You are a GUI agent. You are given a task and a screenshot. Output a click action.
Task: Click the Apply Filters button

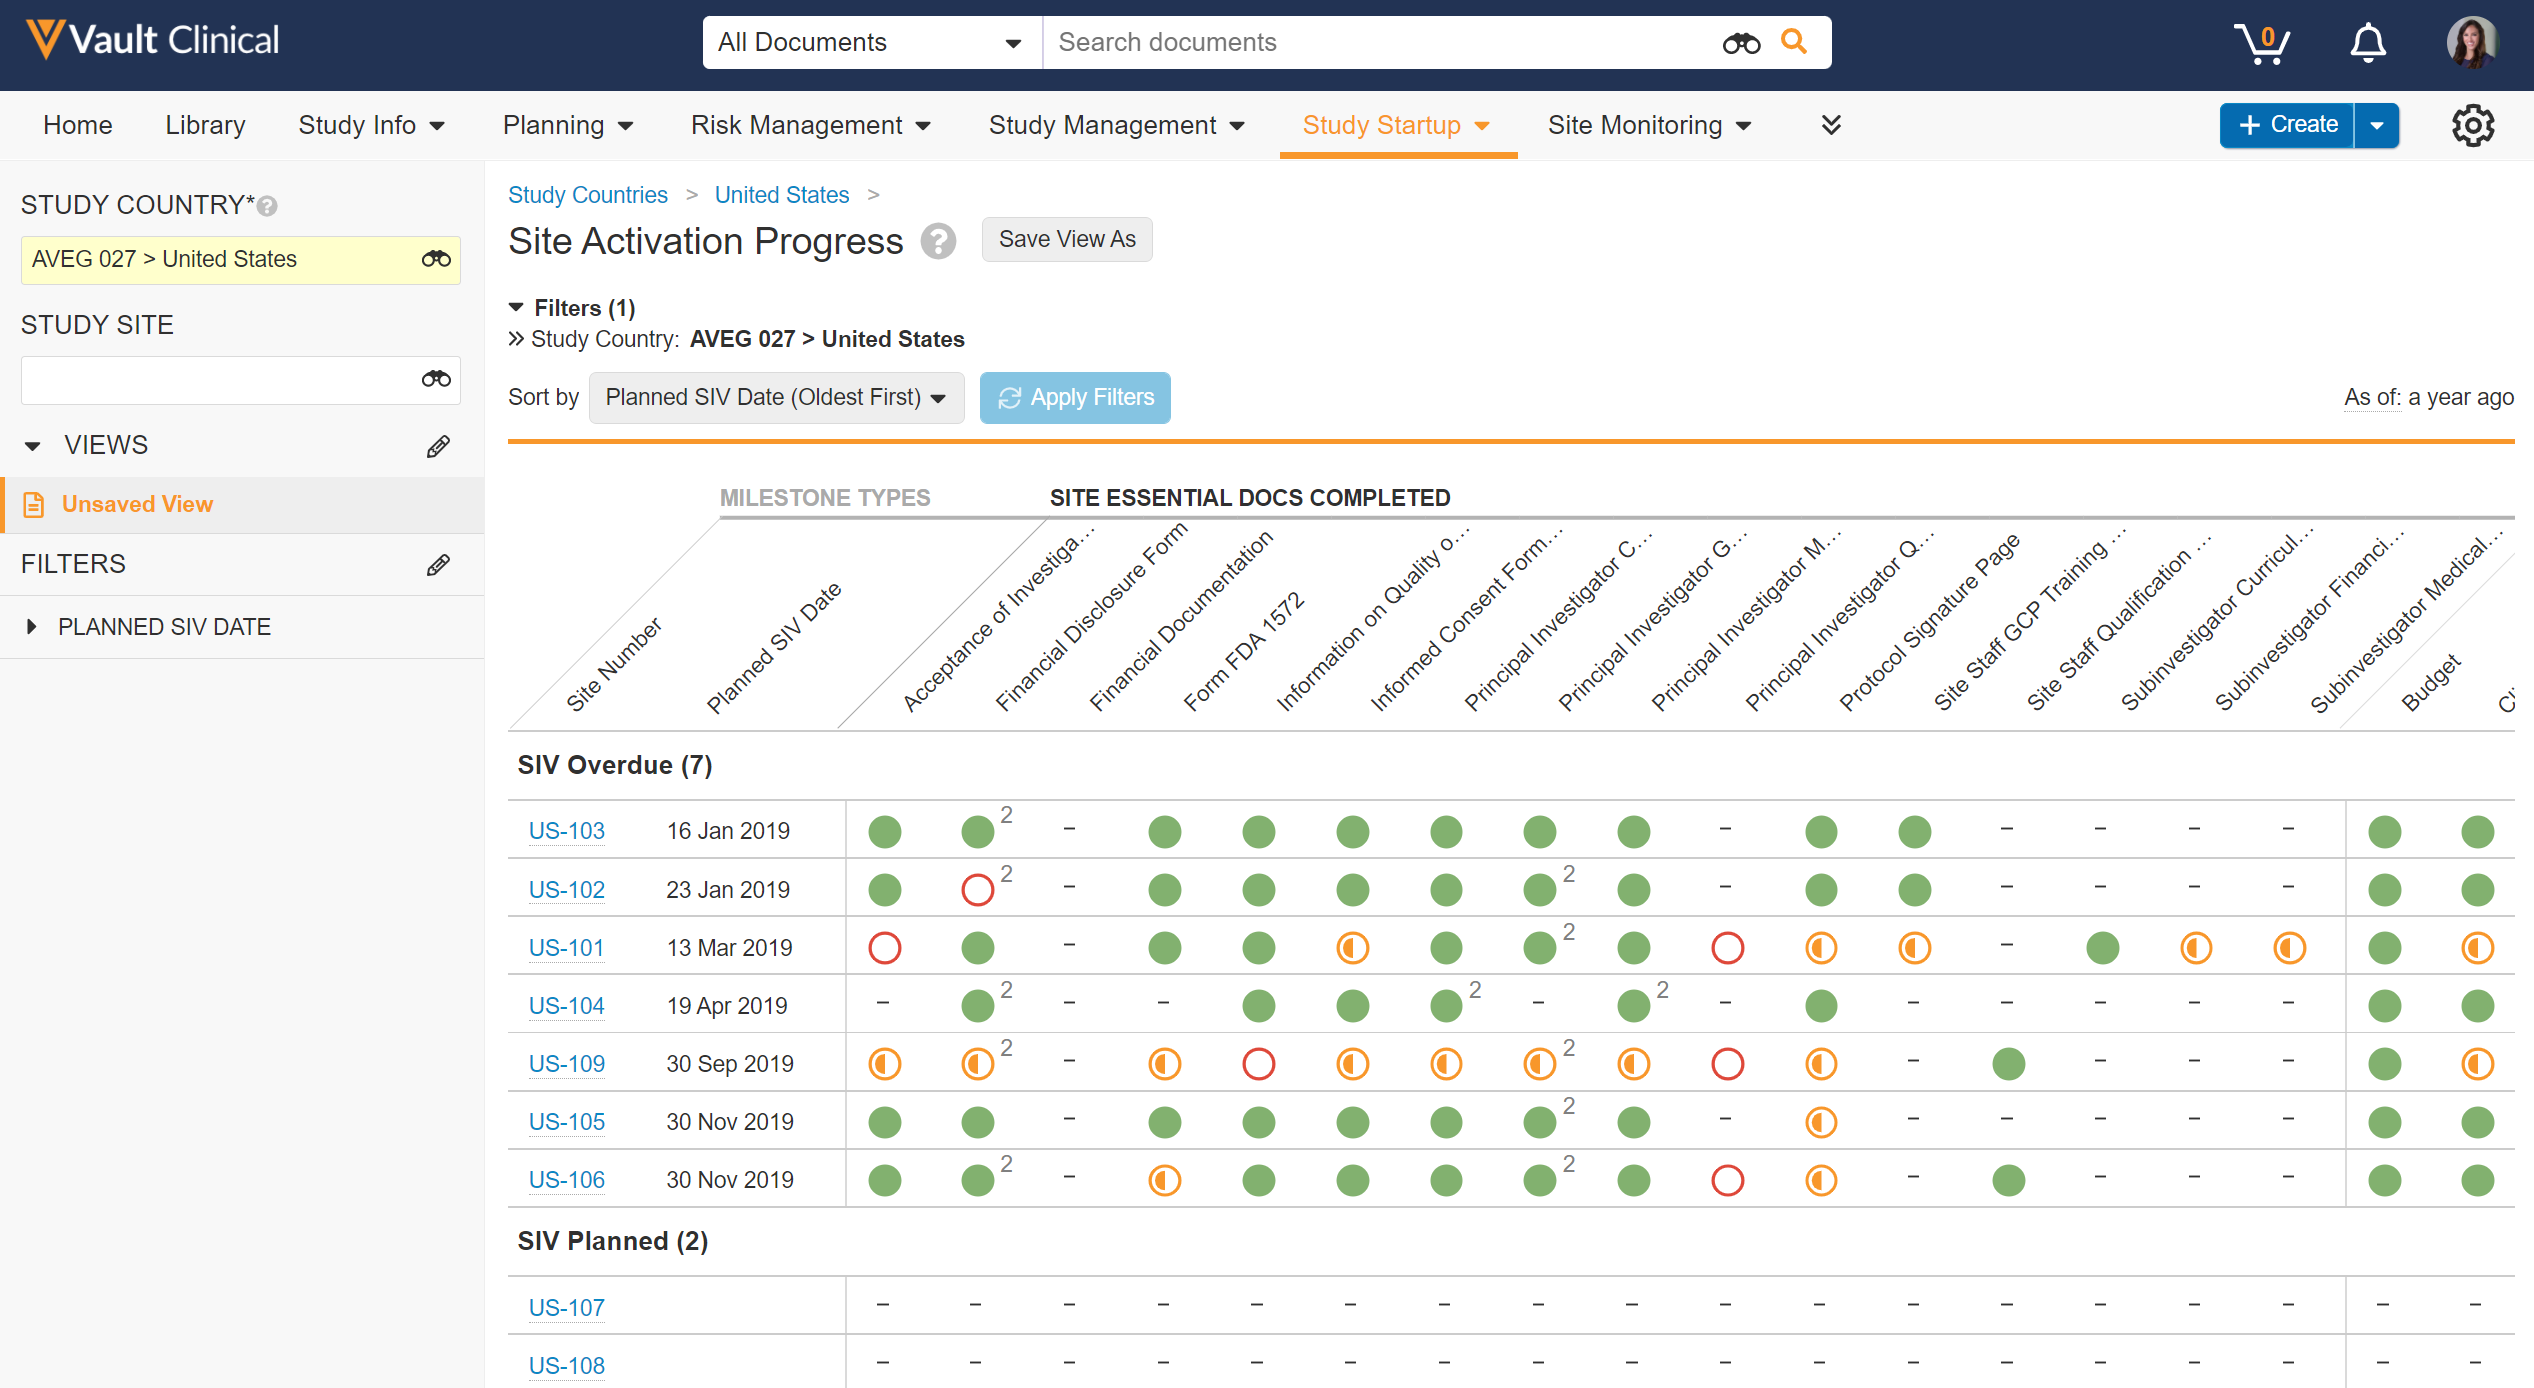pos(1075,398)
